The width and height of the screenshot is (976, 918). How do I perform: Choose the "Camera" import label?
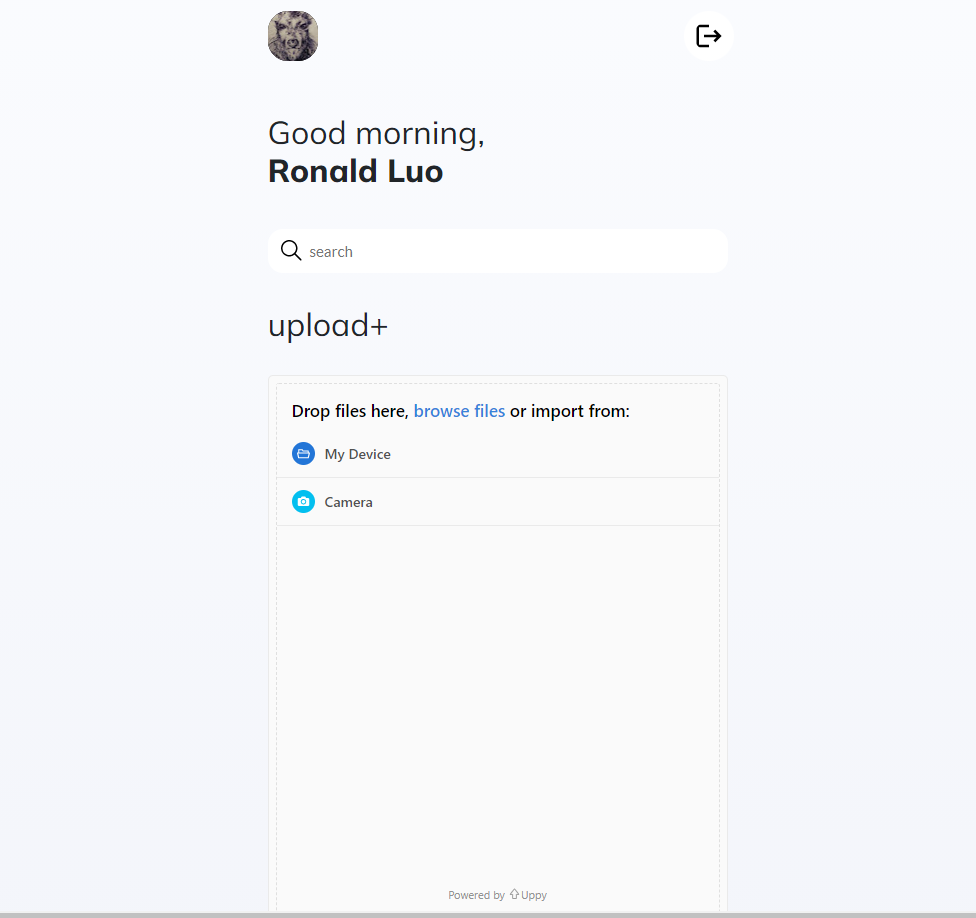point(349,502)
